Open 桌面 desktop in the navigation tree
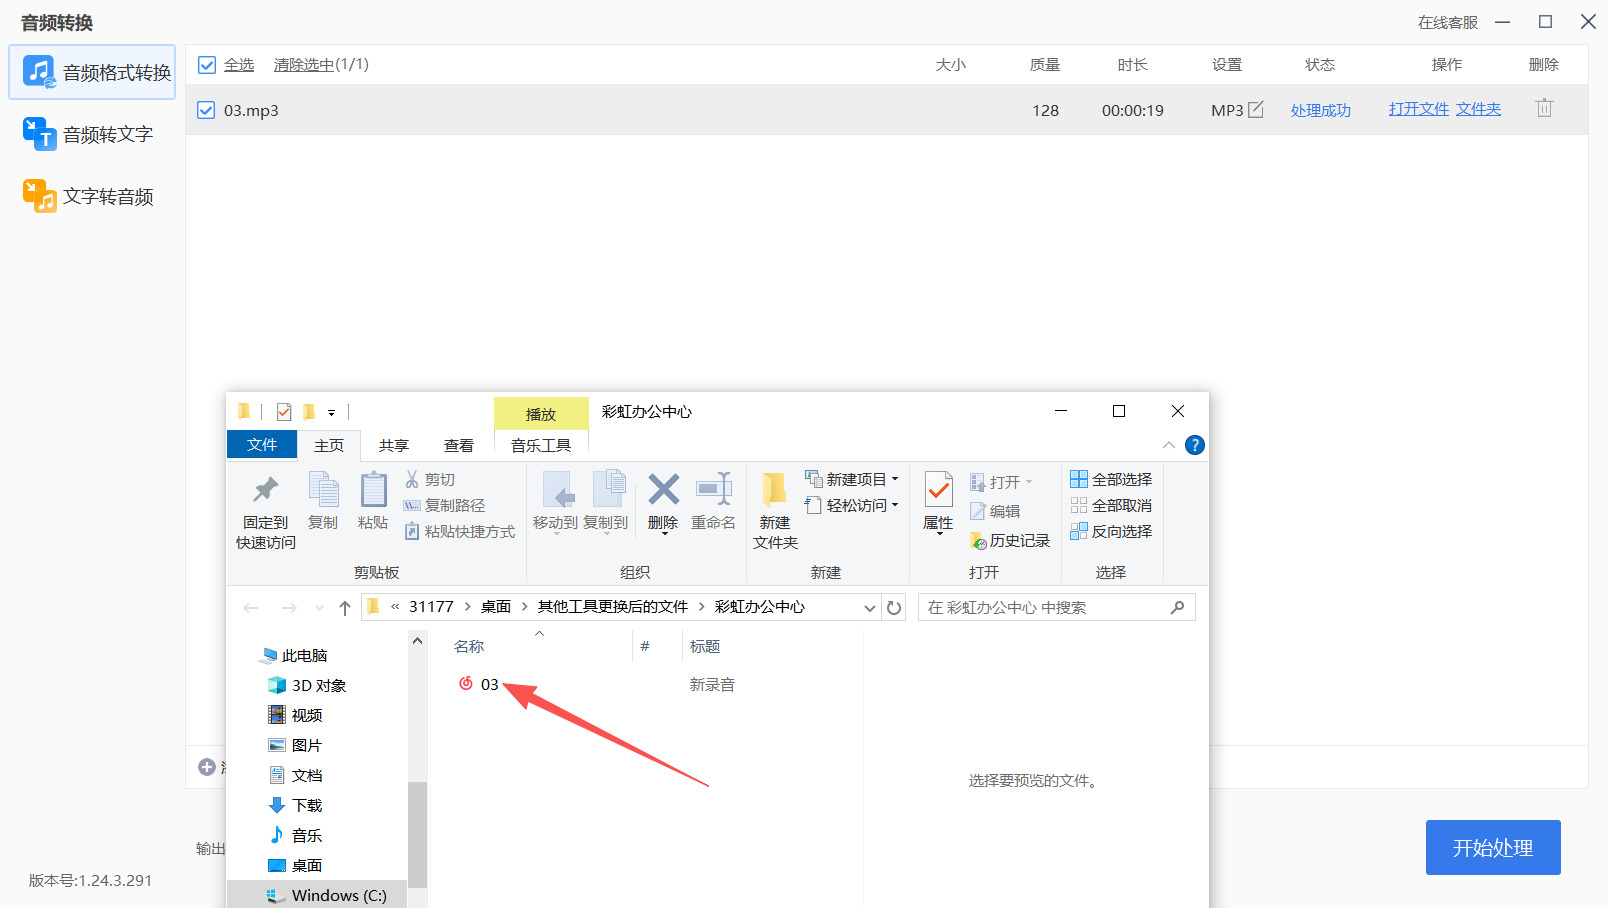 pyautogui.click(x=295, y=866)
